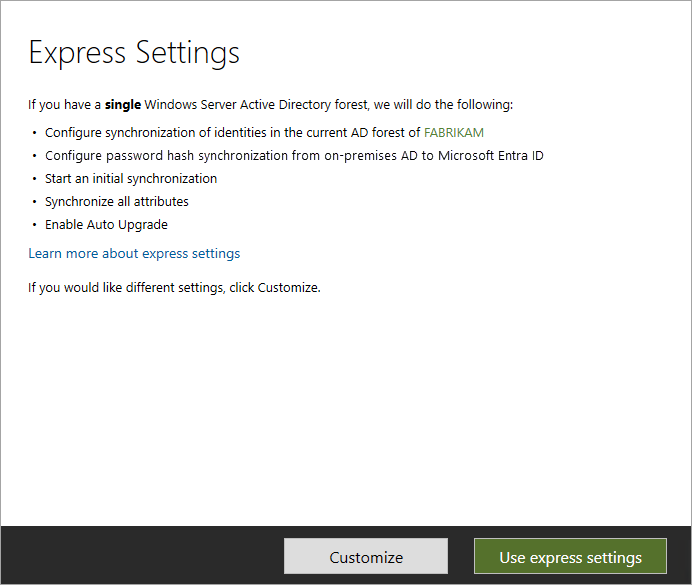Click the bullet dot before Enable Auto Upgrade
This screenshot has width=692, height=585.
click(x=34, y=225)
